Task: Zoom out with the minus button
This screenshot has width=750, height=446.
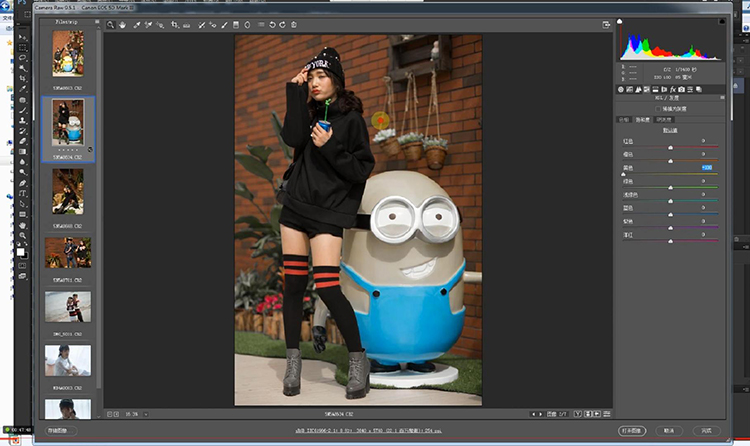Action: pyautogui.click(x=109, y=414)
